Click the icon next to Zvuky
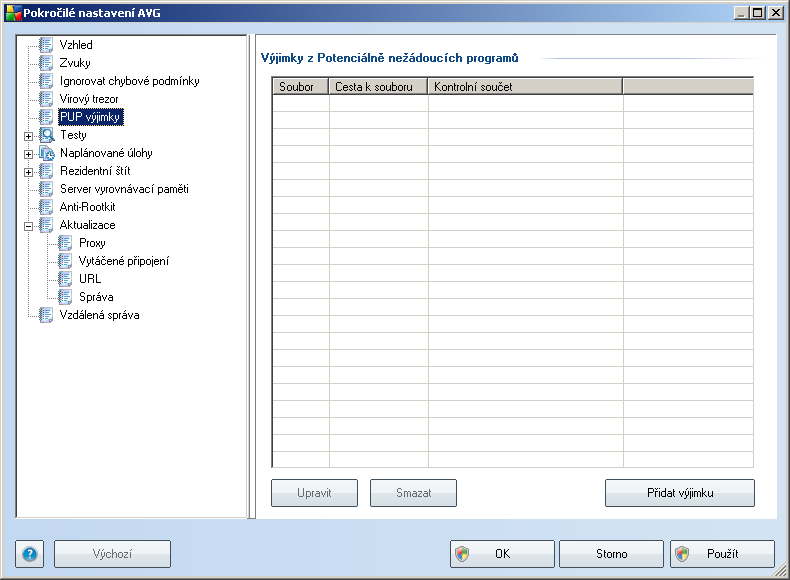Screen dimensions: 790x580 [x=46, y=63]
